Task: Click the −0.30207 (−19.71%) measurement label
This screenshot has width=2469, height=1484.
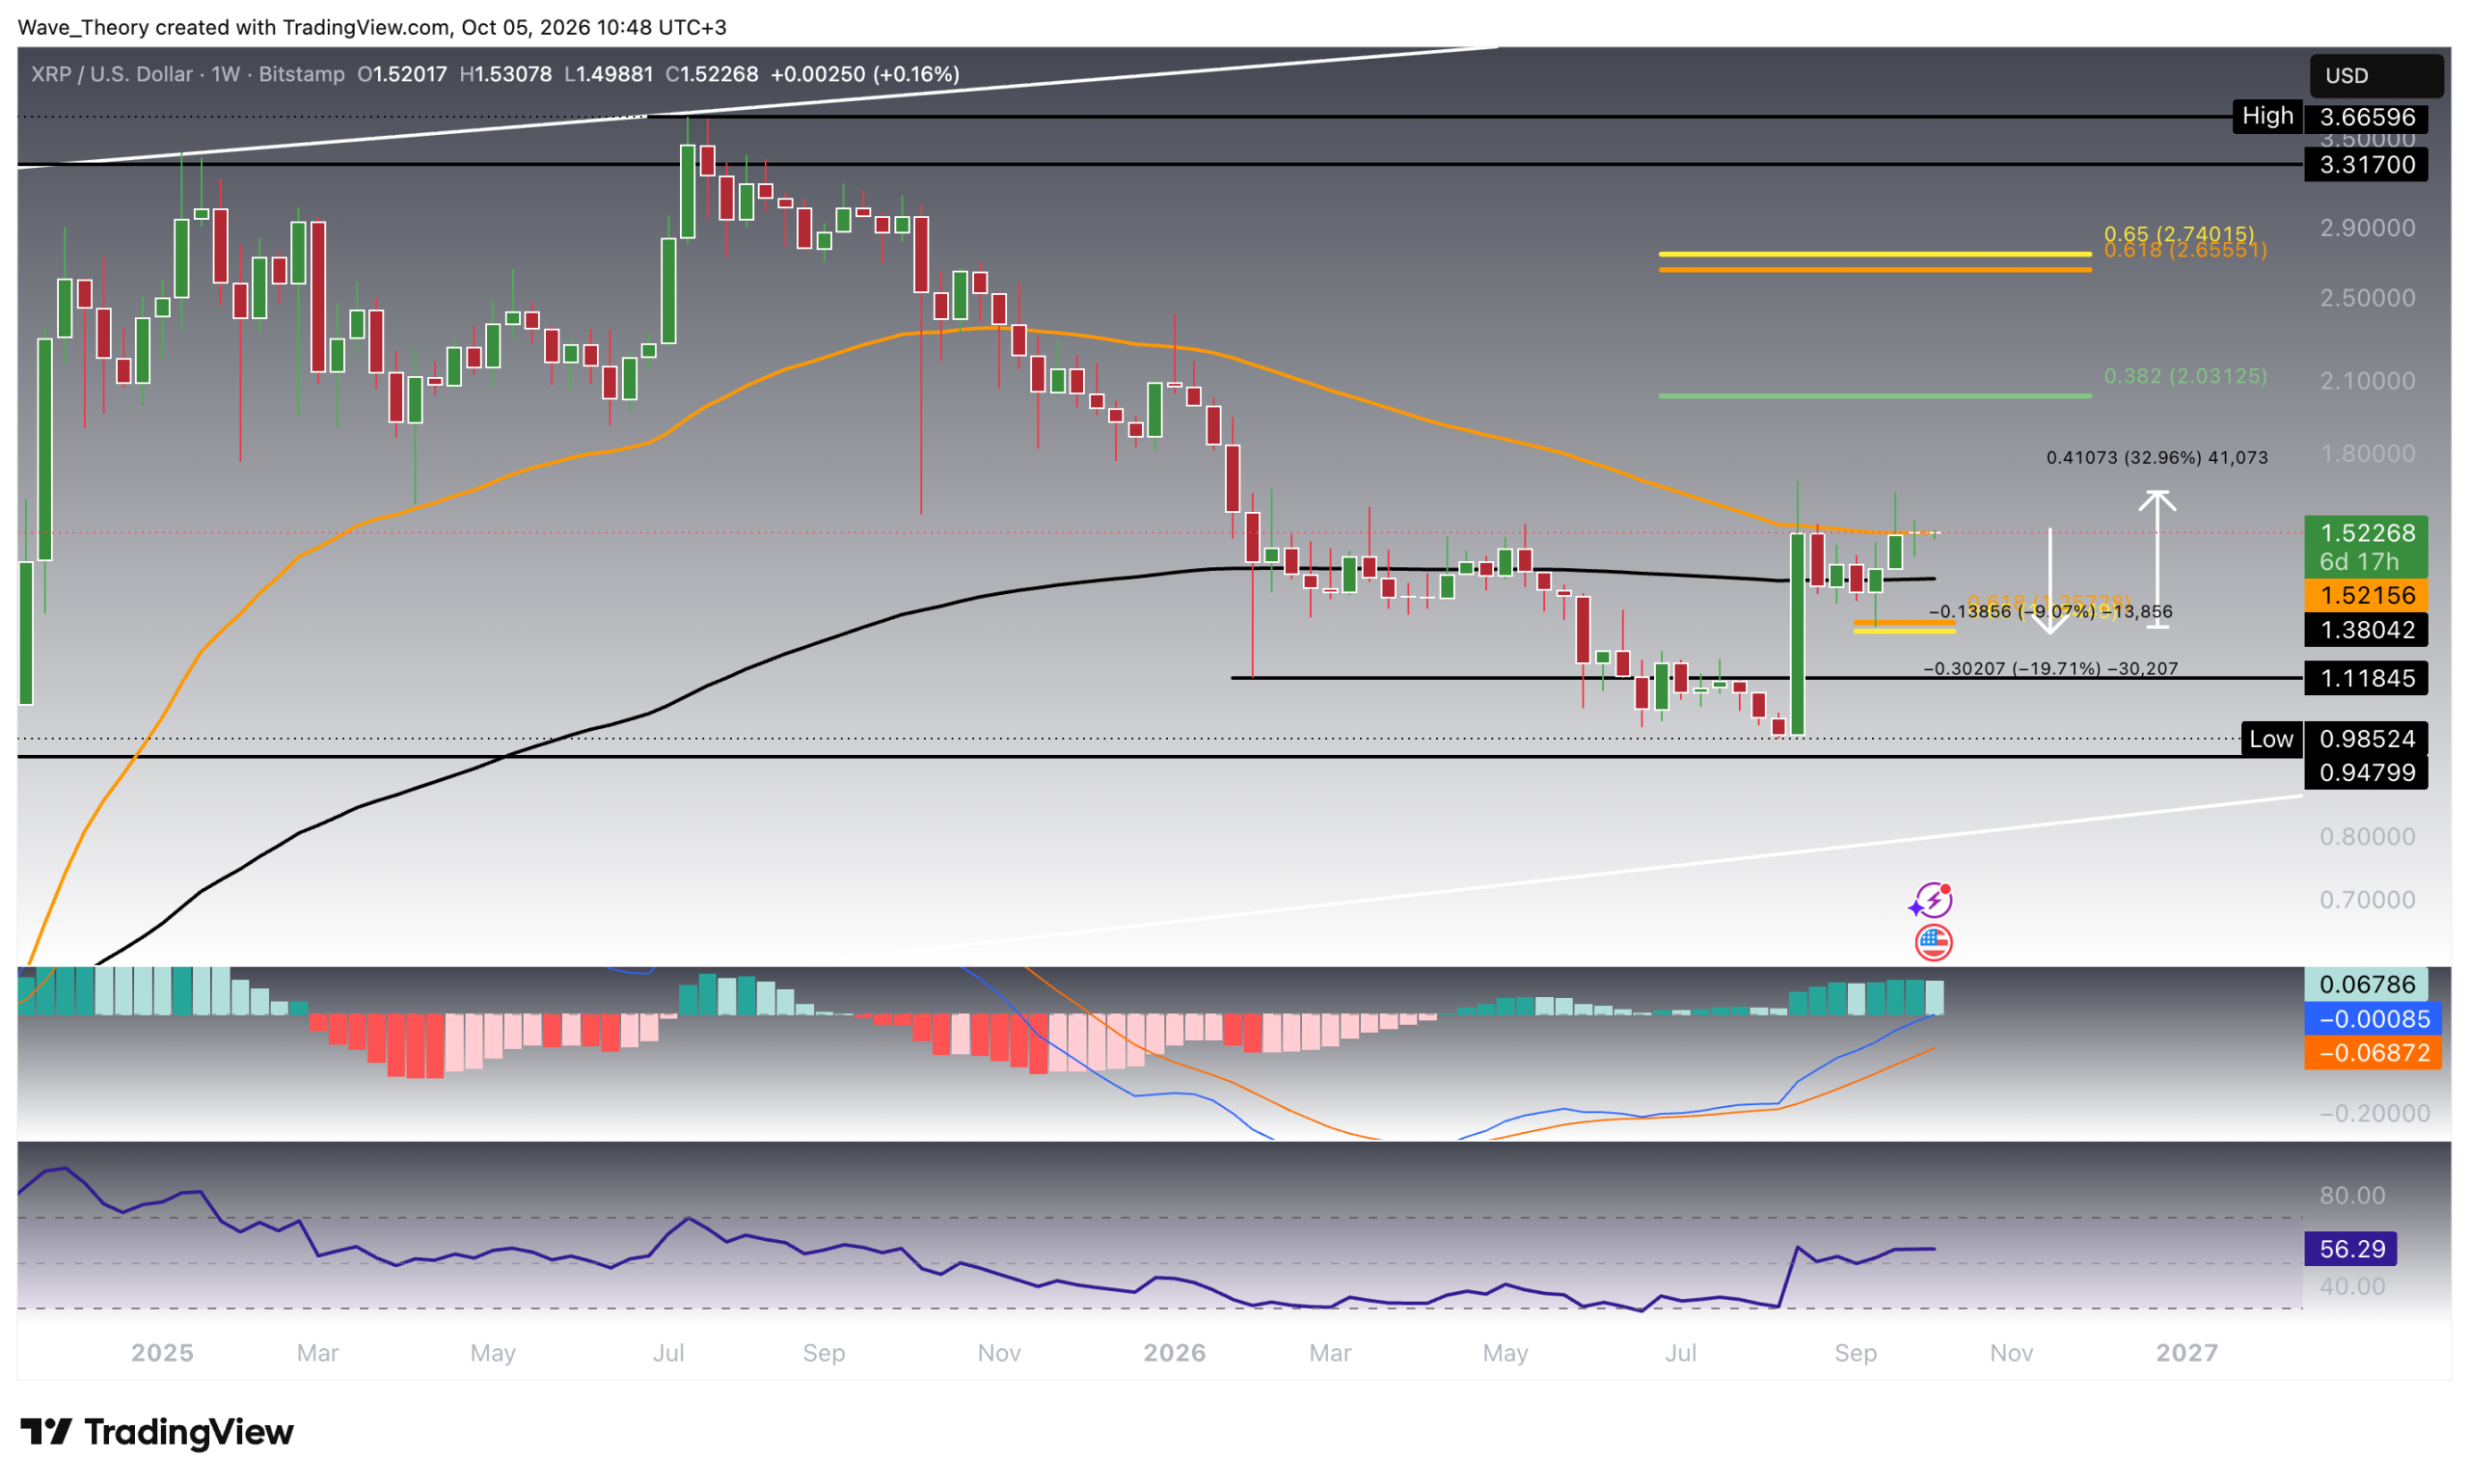Action: tap(2050, 668)
